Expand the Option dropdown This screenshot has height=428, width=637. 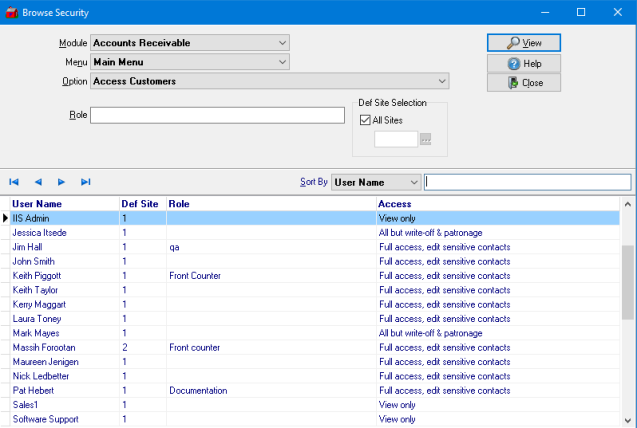[x=441, y=81]
